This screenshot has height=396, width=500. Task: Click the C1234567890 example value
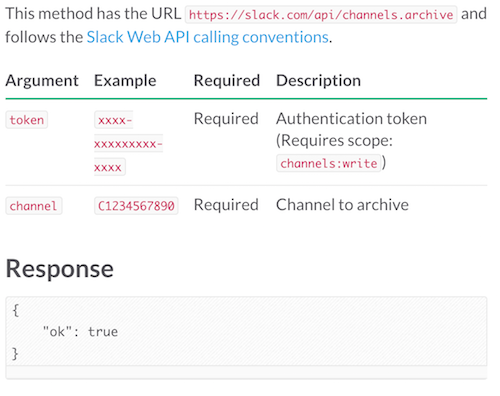coord(136,206)
